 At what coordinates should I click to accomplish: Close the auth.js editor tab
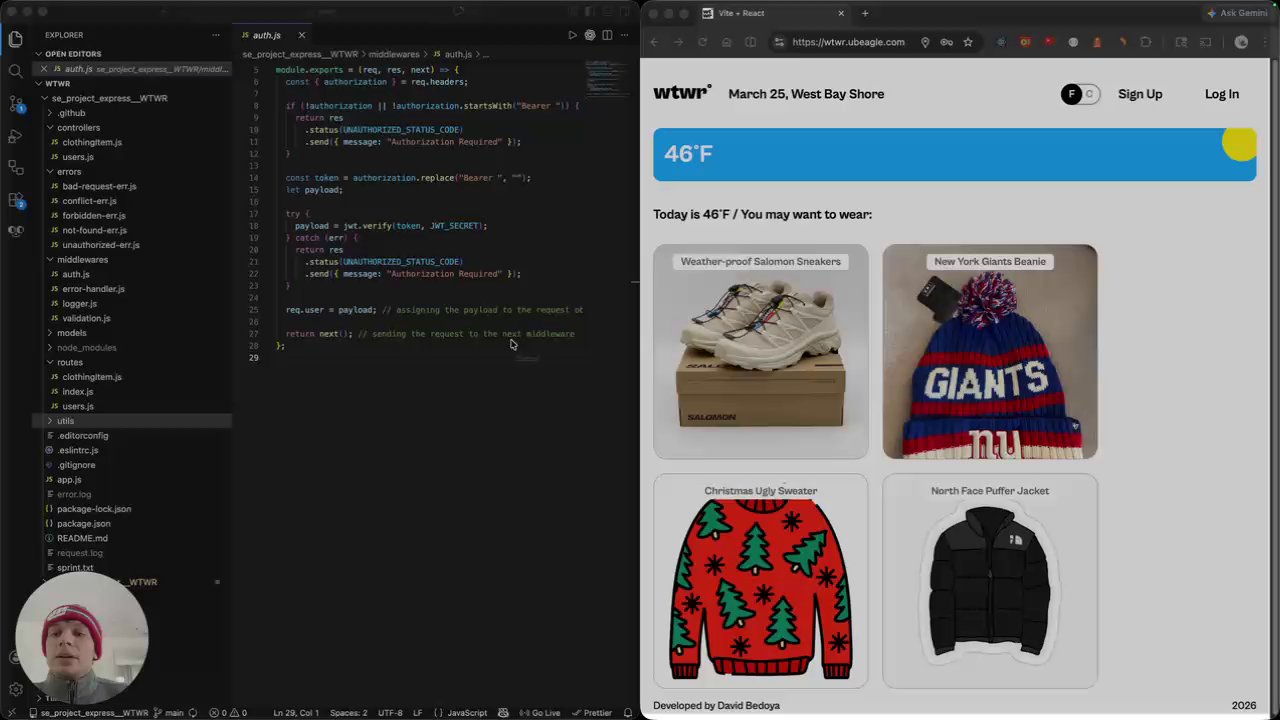pos(301,35)
